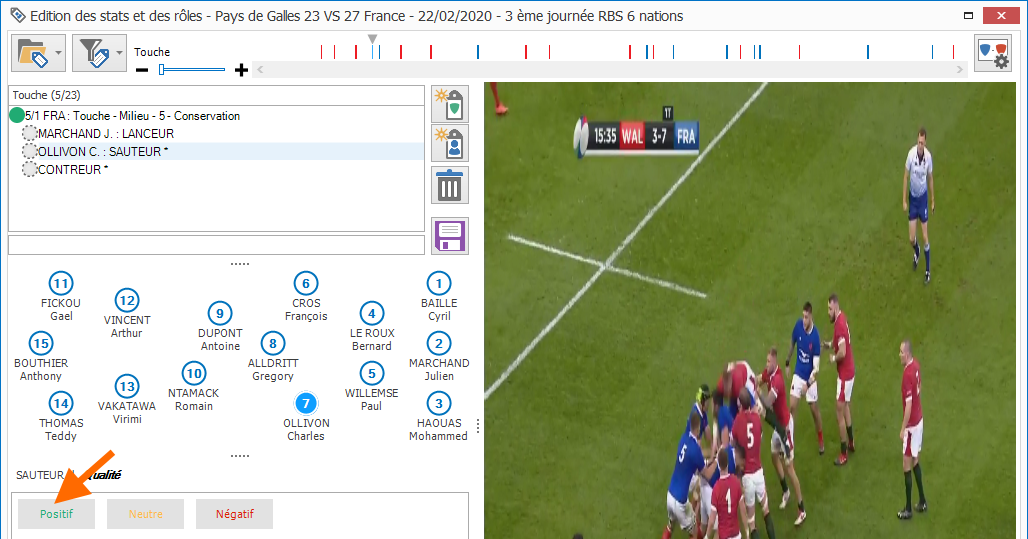The height and width of the screenshot is (539, 1028).
Task: Open the shields settings gear icon
Action: 992,53
